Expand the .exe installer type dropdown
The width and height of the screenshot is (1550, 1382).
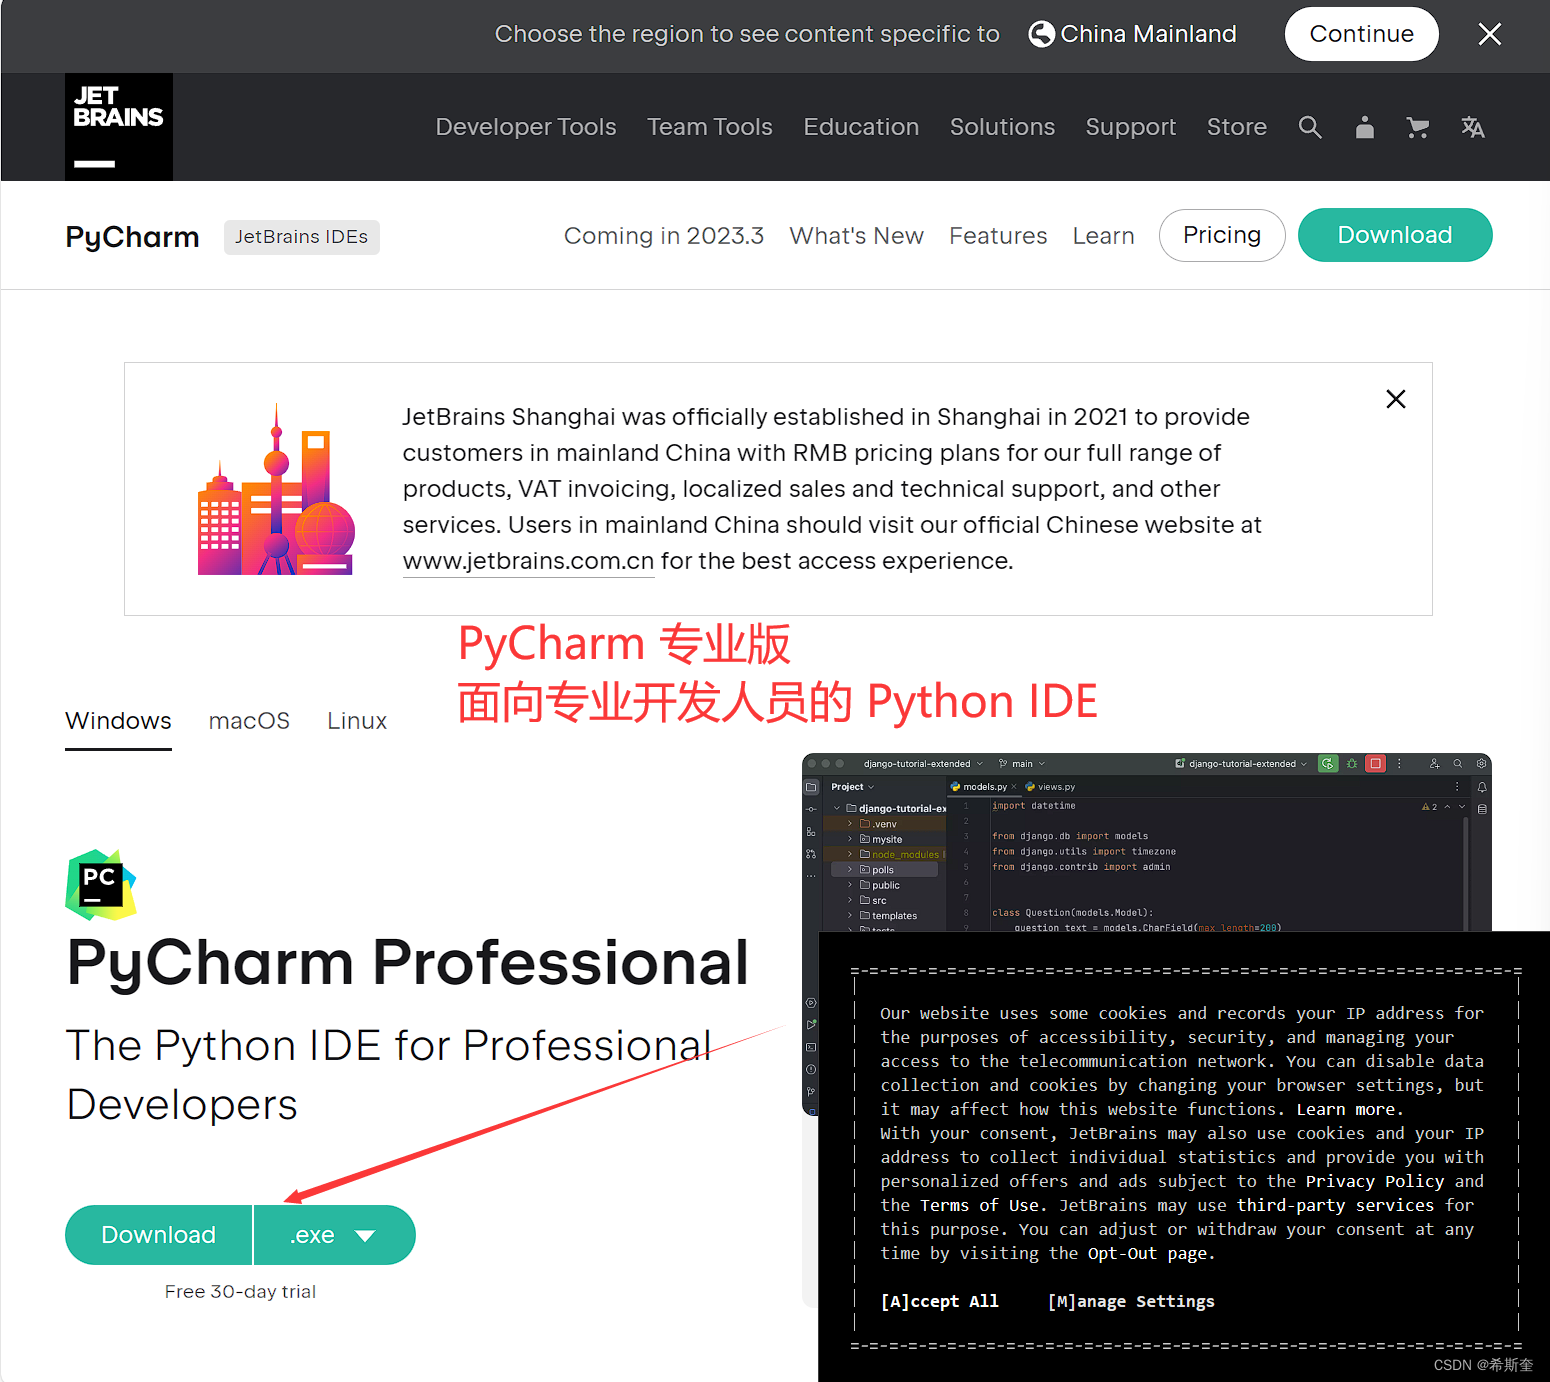[335, 1235]
